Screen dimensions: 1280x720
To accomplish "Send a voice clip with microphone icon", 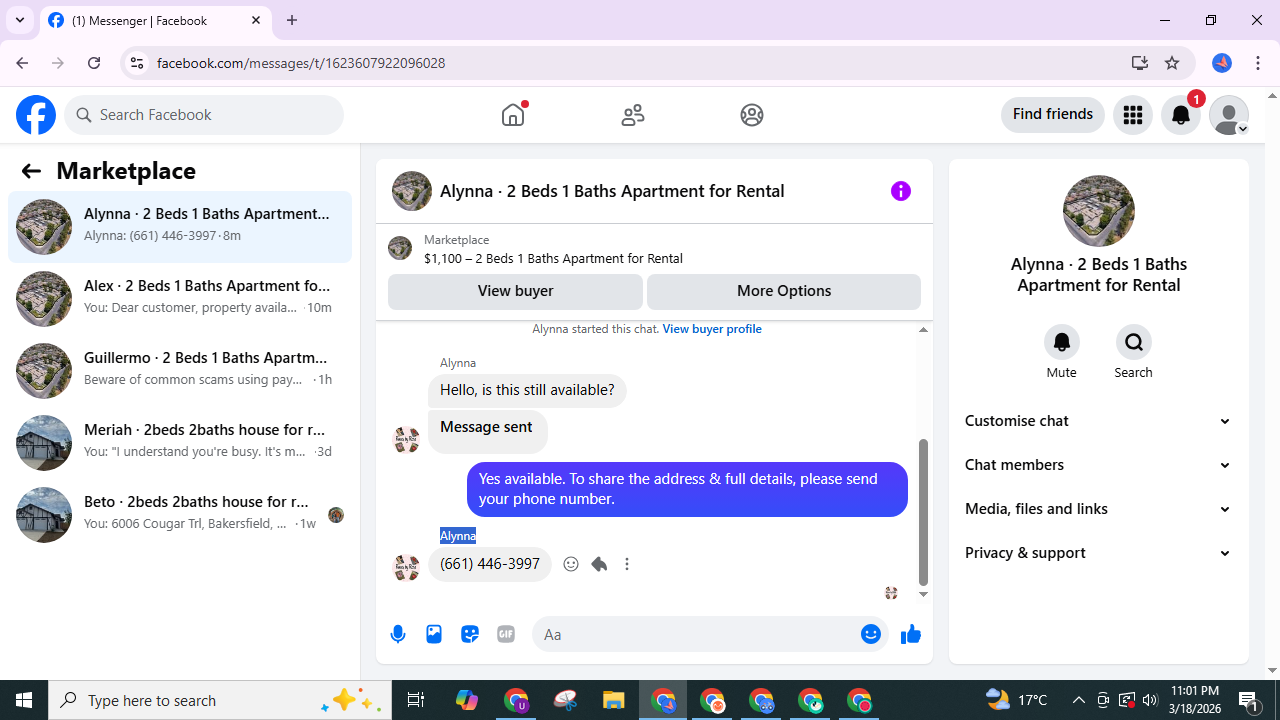I will click(x=398, y=634).
